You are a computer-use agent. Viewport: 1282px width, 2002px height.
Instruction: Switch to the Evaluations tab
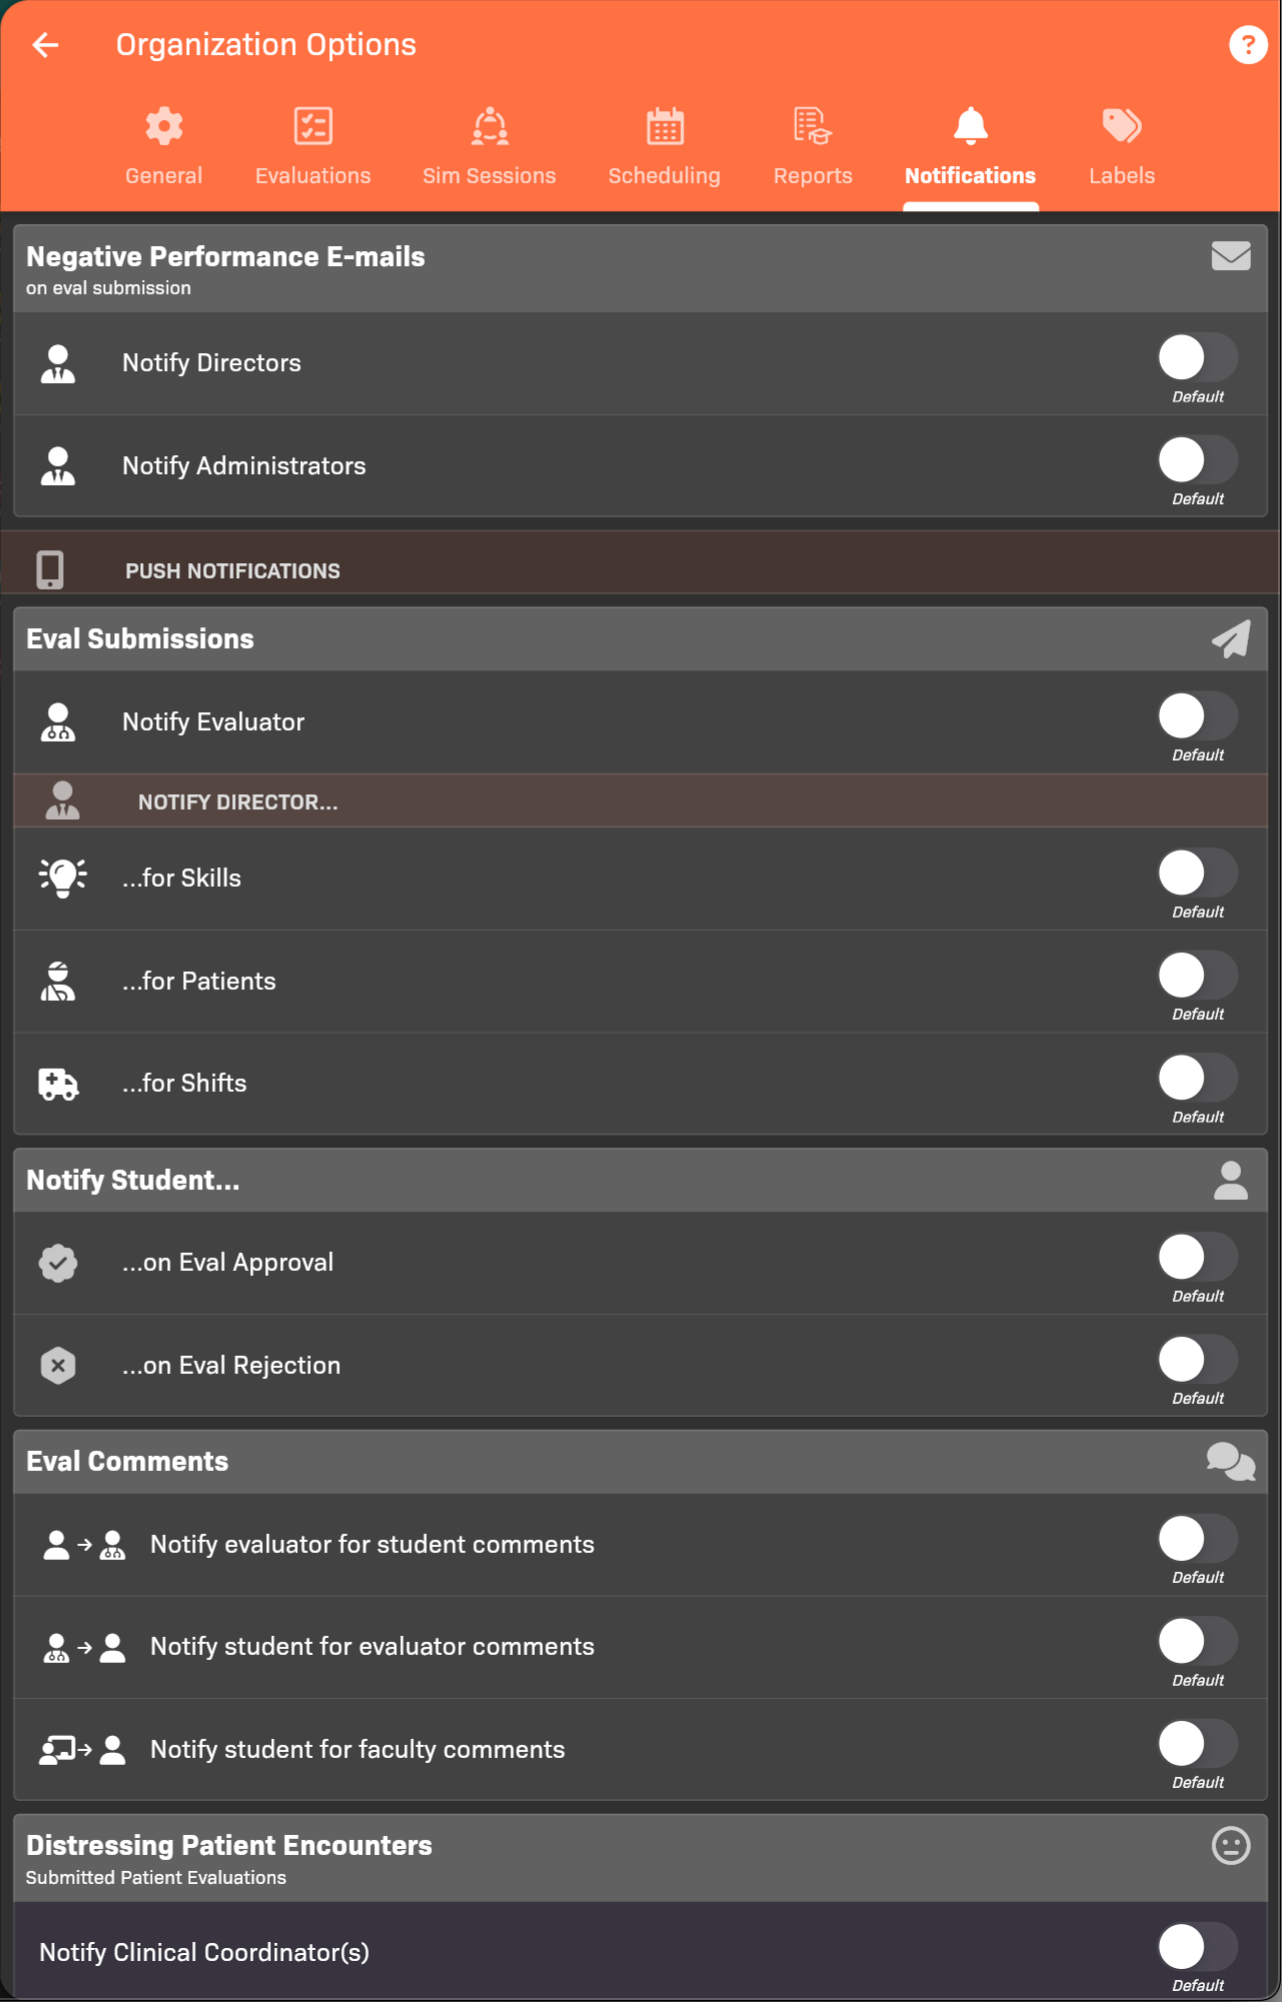[313, 146]
